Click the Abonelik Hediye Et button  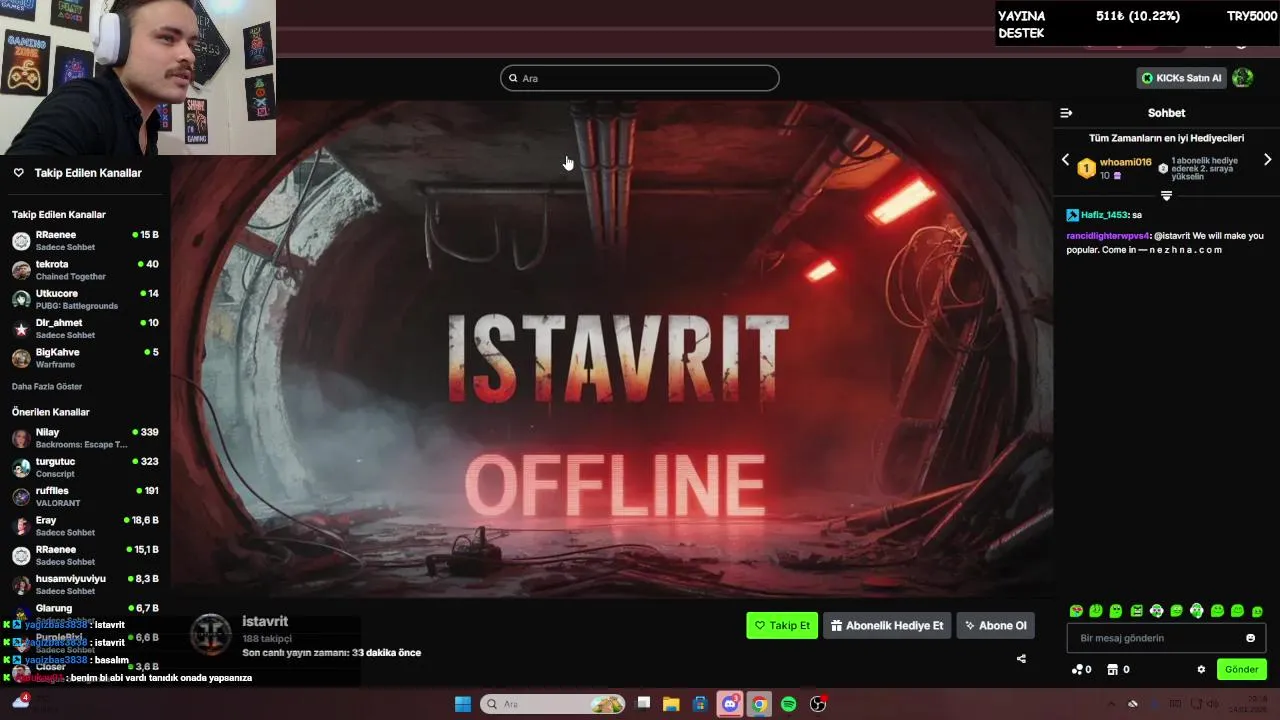[887, 625]
